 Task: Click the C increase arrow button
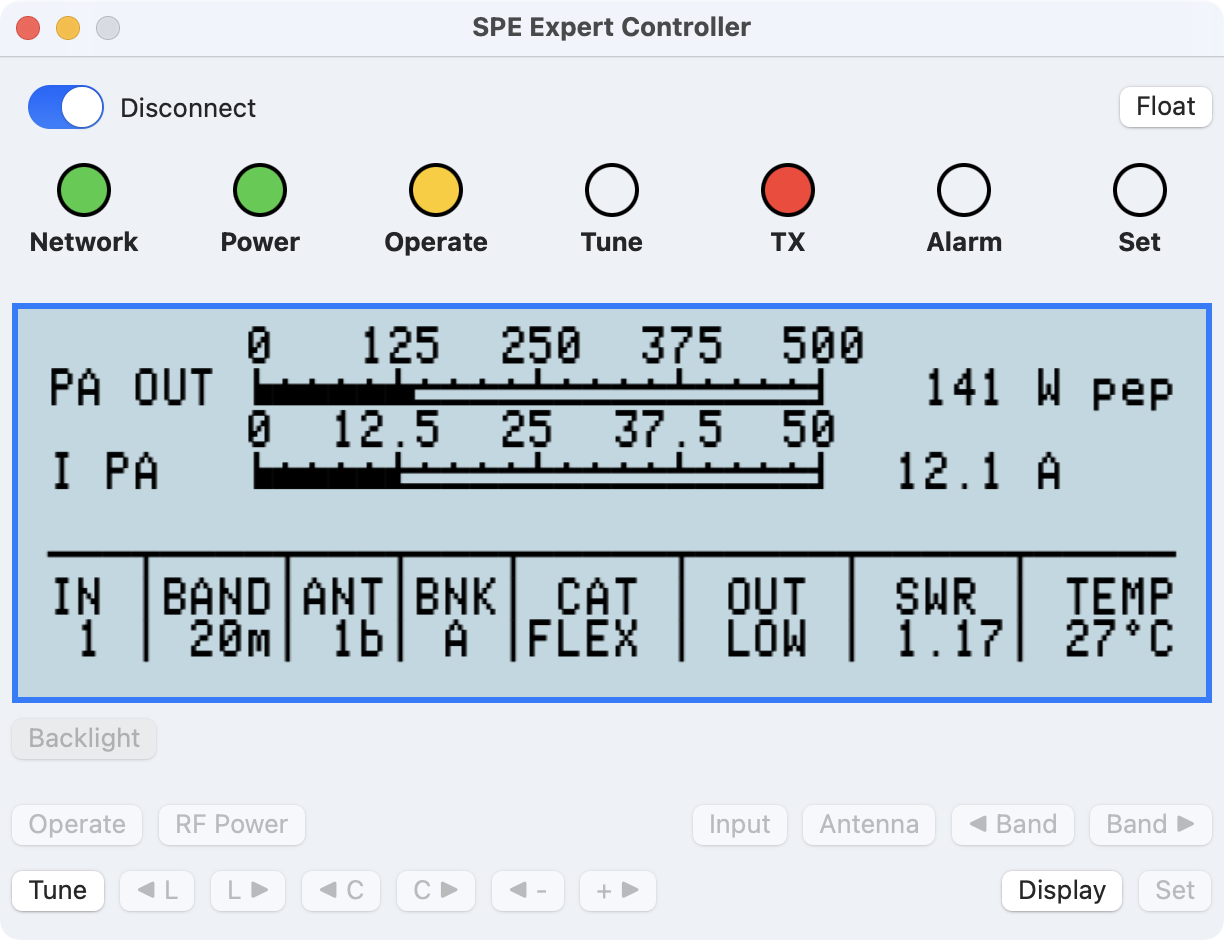(436, 890)
